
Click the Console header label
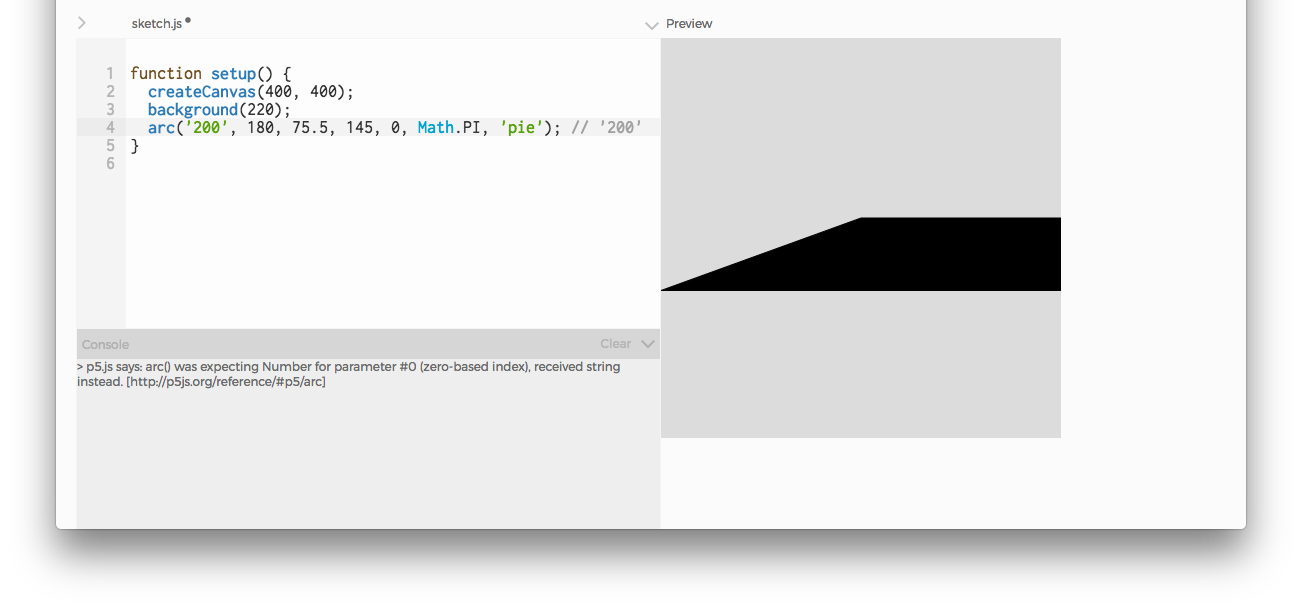tap(105, 343)
